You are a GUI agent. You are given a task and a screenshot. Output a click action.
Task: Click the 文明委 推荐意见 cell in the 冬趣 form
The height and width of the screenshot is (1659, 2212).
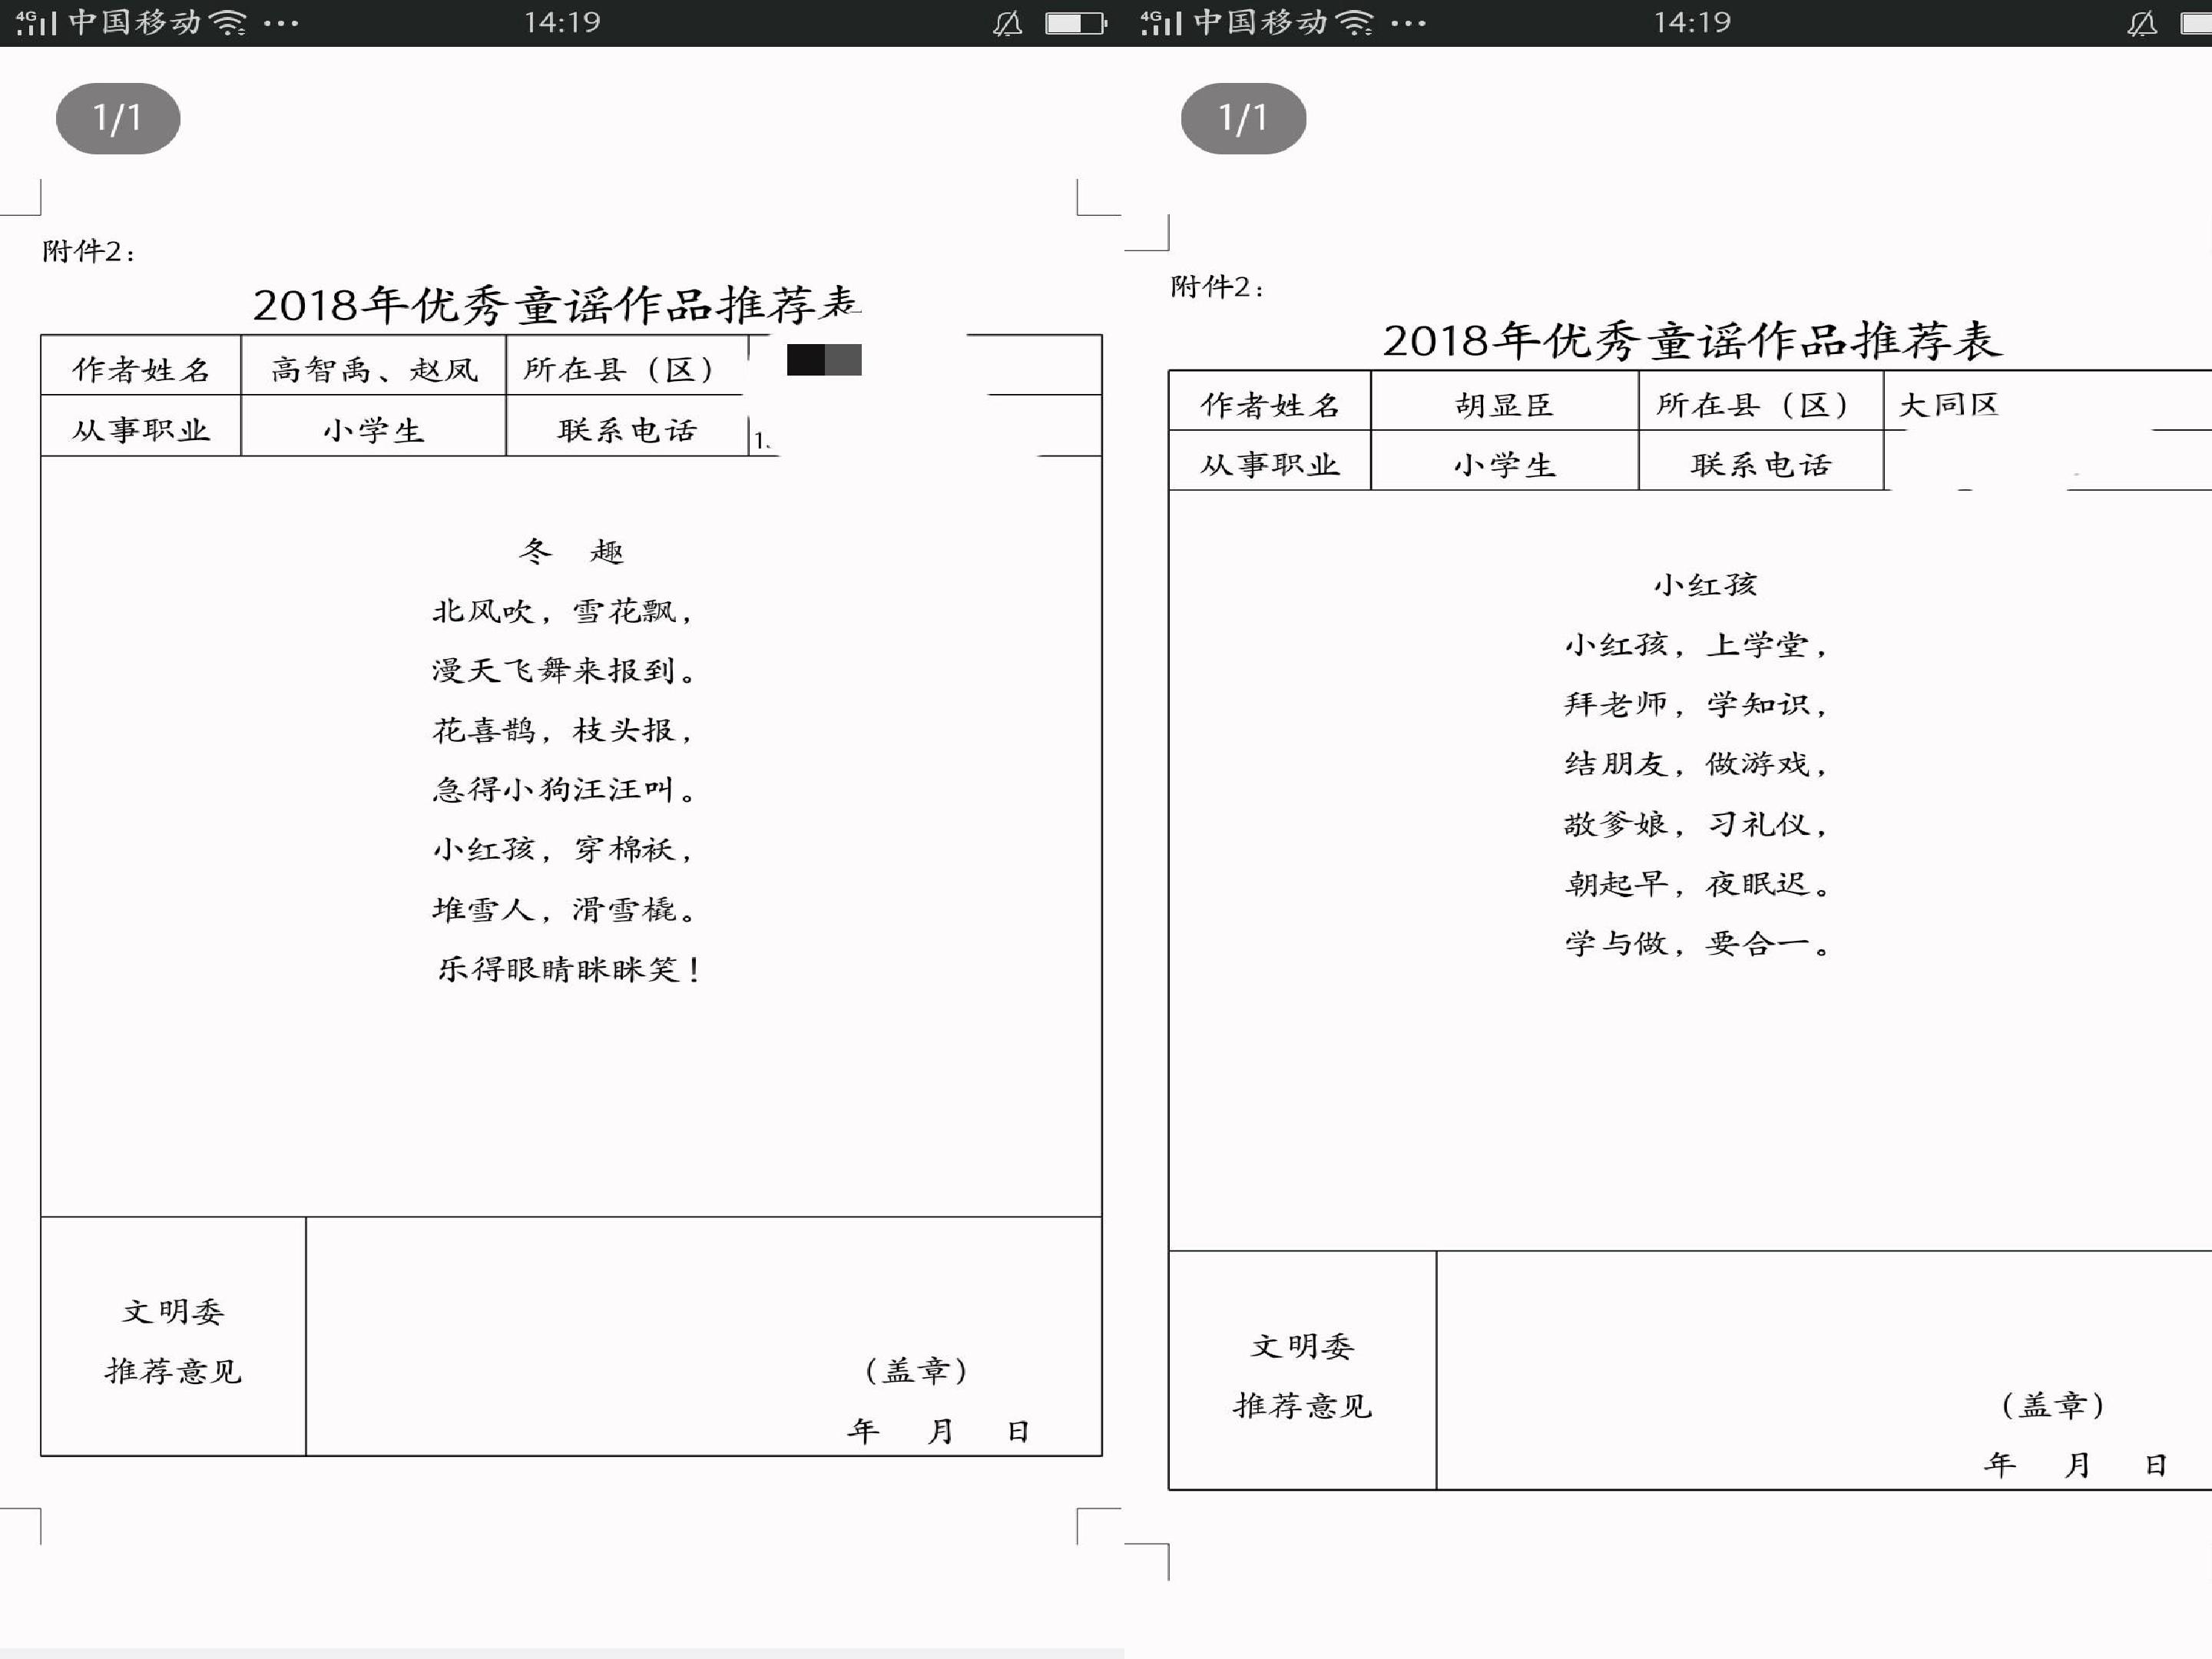point(173,1336)
